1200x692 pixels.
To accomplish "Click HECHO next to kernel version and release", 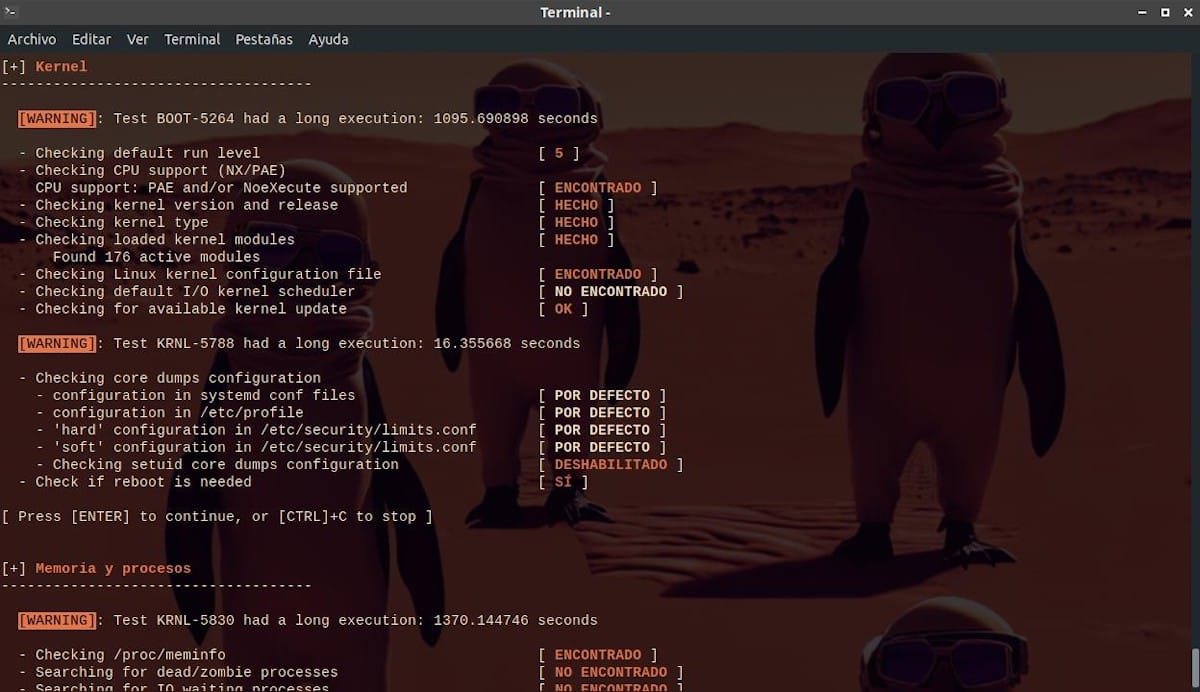I will (x=576, y=205).
